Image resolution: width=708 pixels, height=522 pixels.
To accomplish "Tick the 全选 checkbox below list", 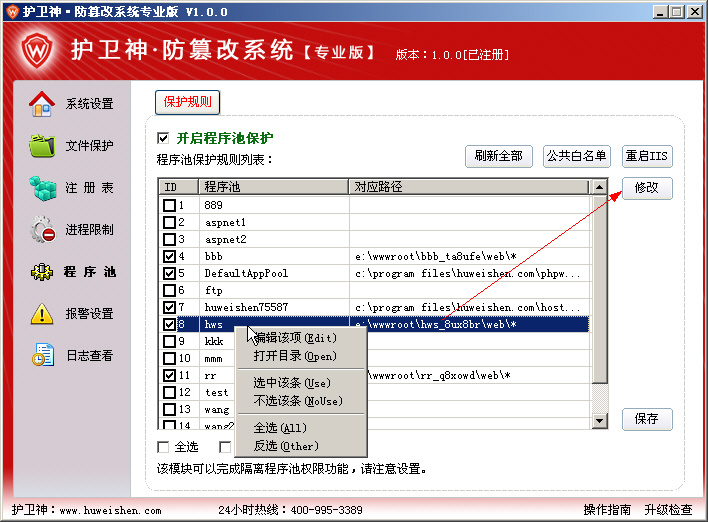I will (x=164, y=447).
